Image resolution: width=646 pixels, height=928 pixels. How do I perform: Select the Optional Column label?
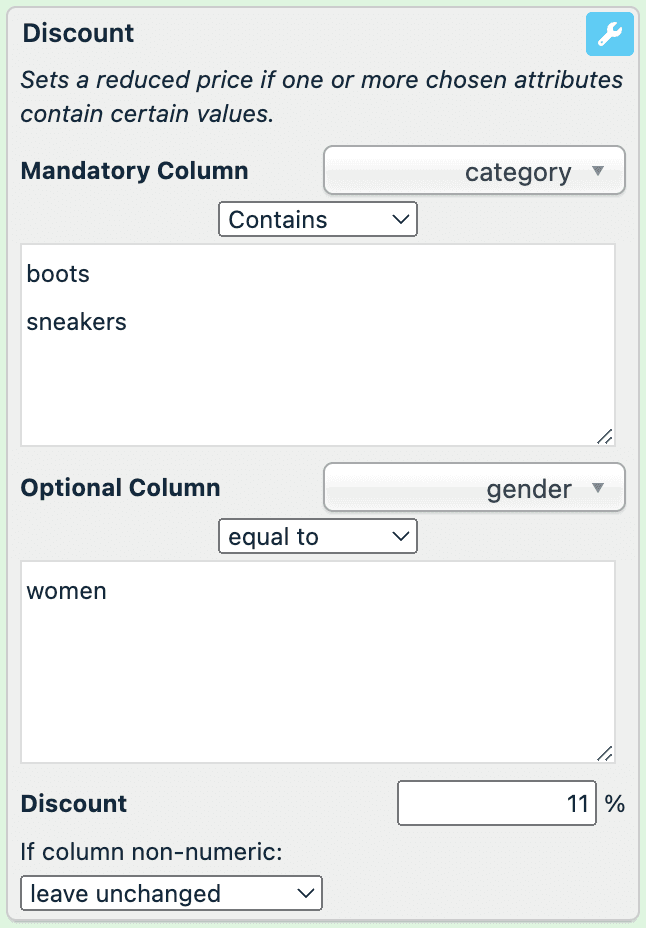[120, 488]
